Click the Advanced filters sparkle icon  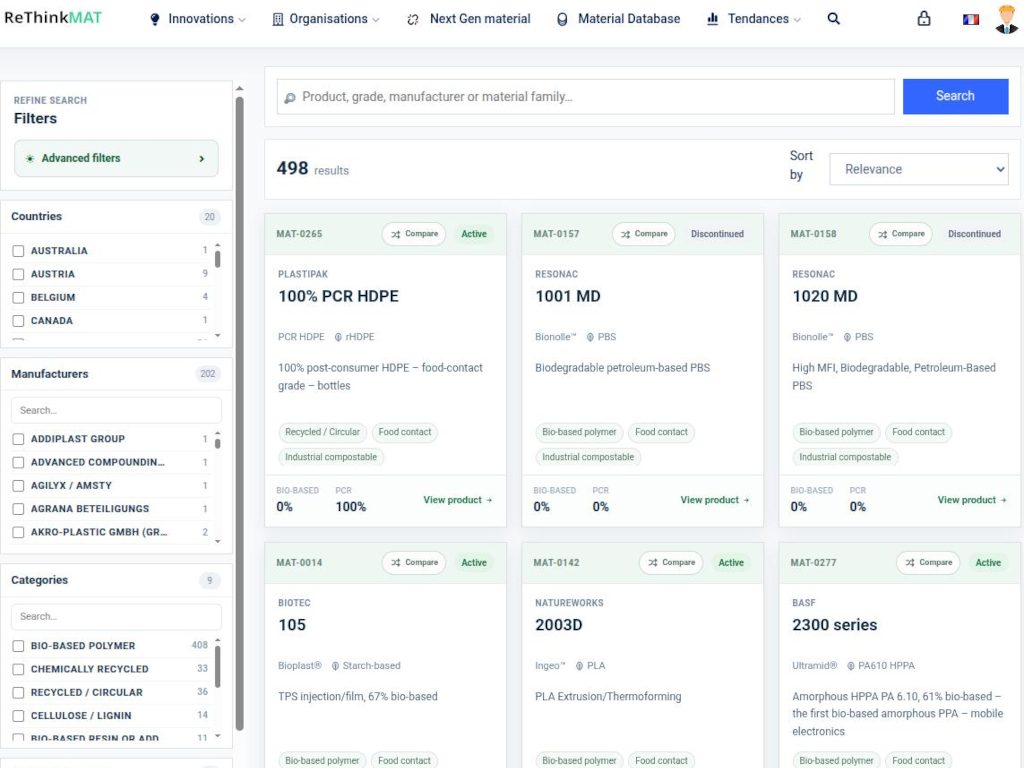tap(30, 159)
